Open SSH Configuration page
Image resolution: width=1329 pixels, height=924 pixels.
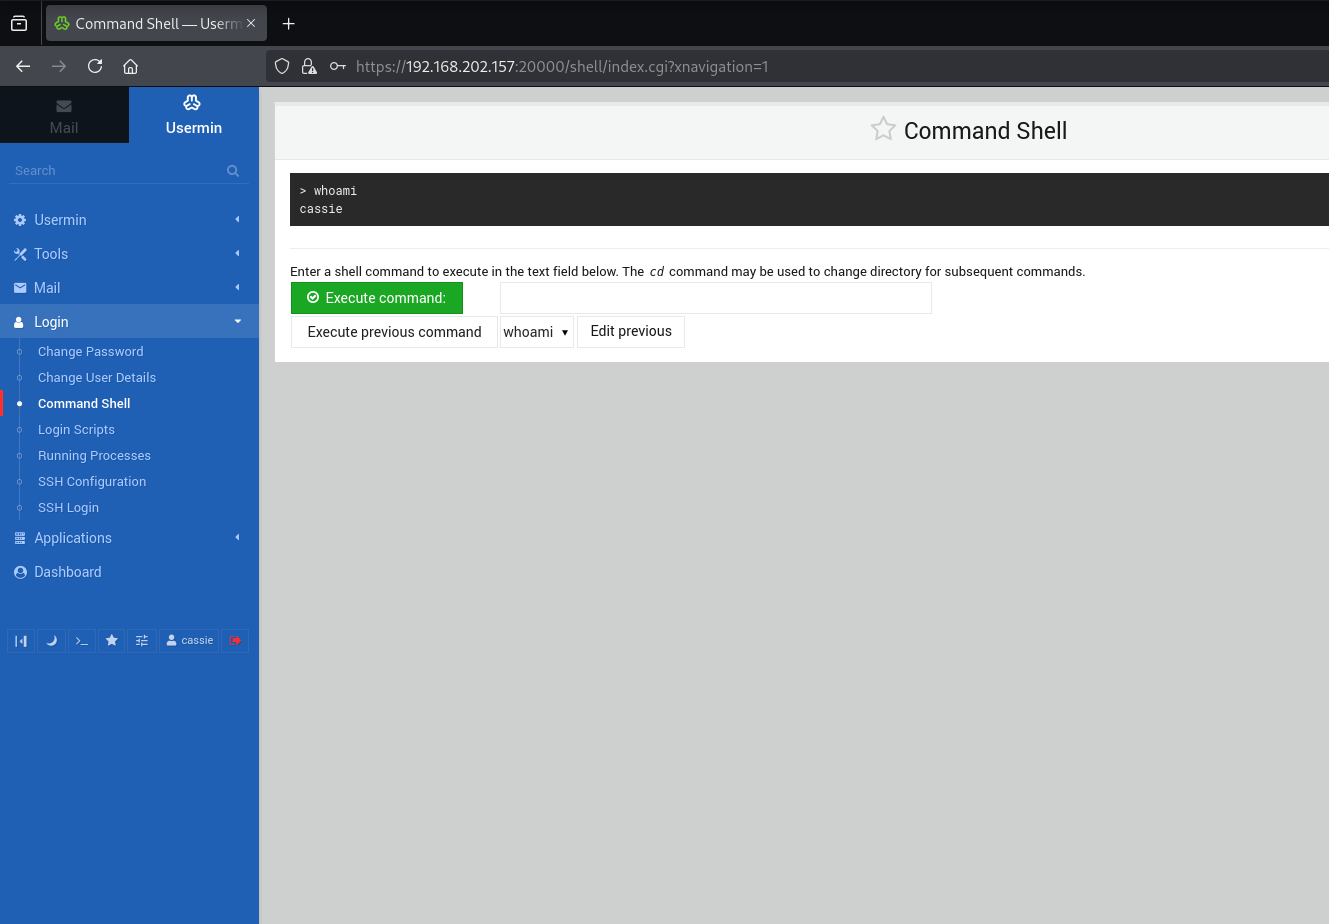click(92, 482)
